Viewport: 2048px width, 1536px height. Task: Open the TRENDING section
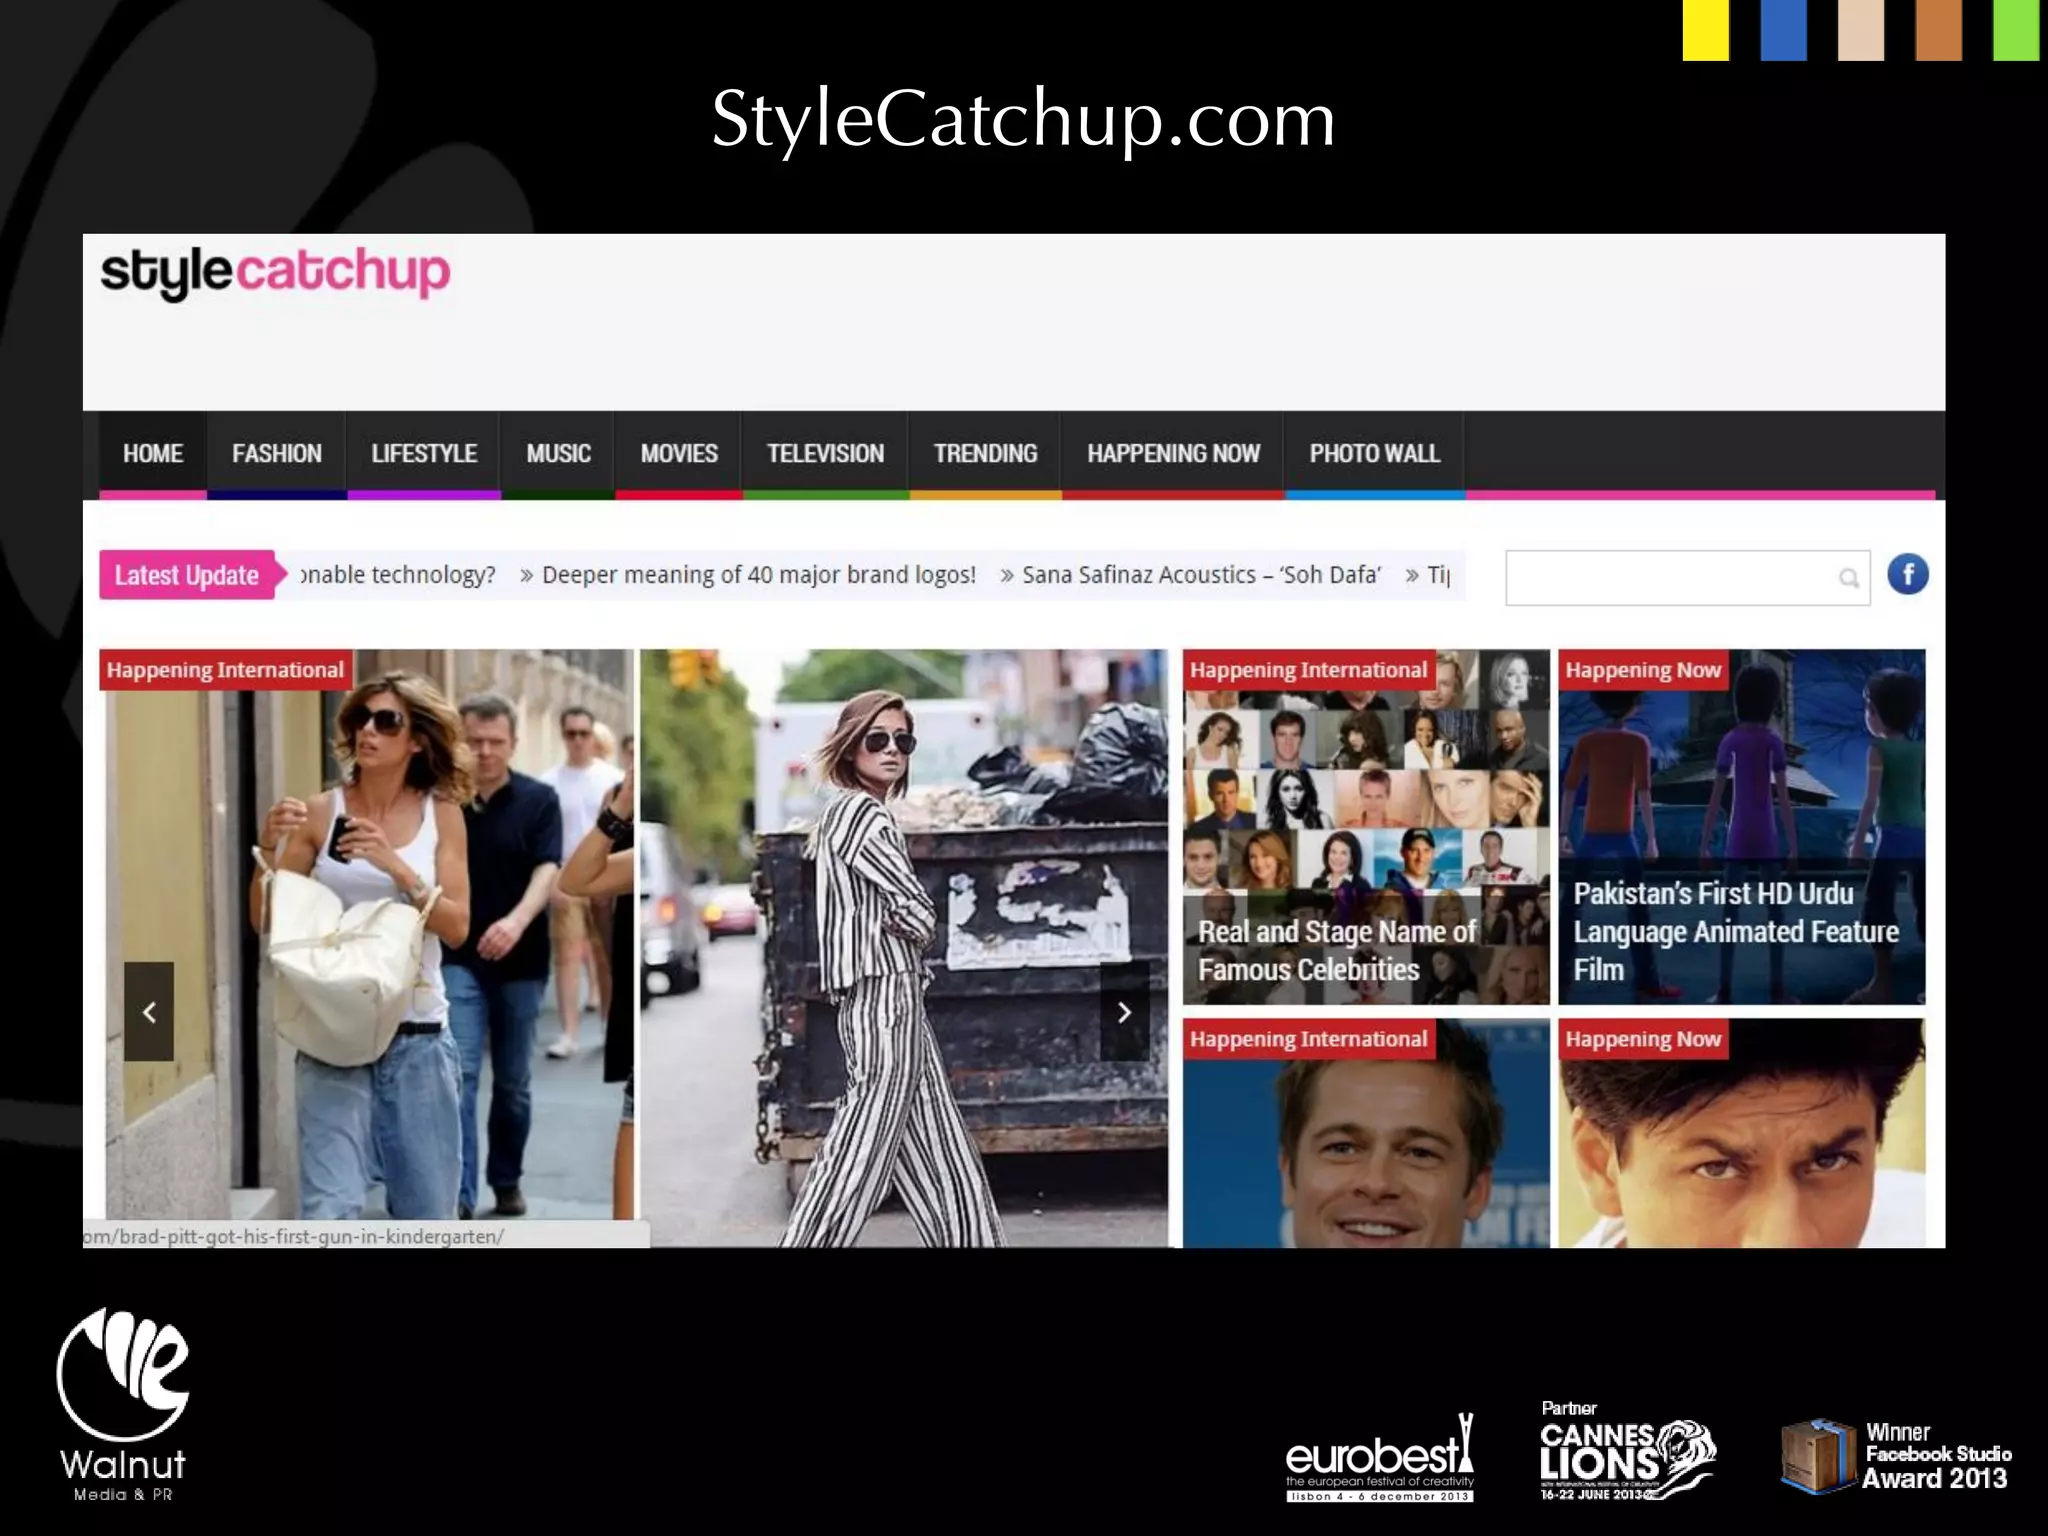[985, 454]
